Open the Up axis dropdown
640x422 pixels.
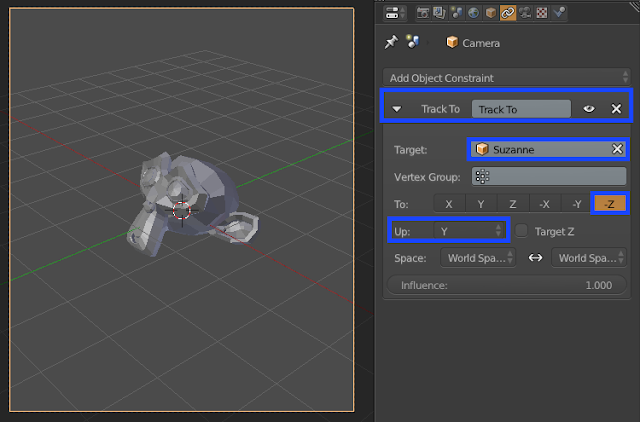(469, 231)
